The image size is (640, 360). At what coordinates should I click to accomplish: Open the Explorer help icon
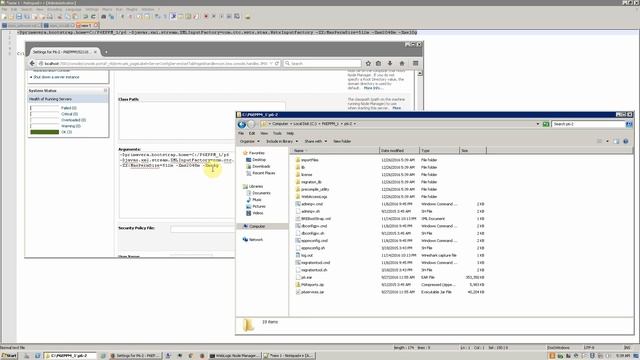click(626, 141)
